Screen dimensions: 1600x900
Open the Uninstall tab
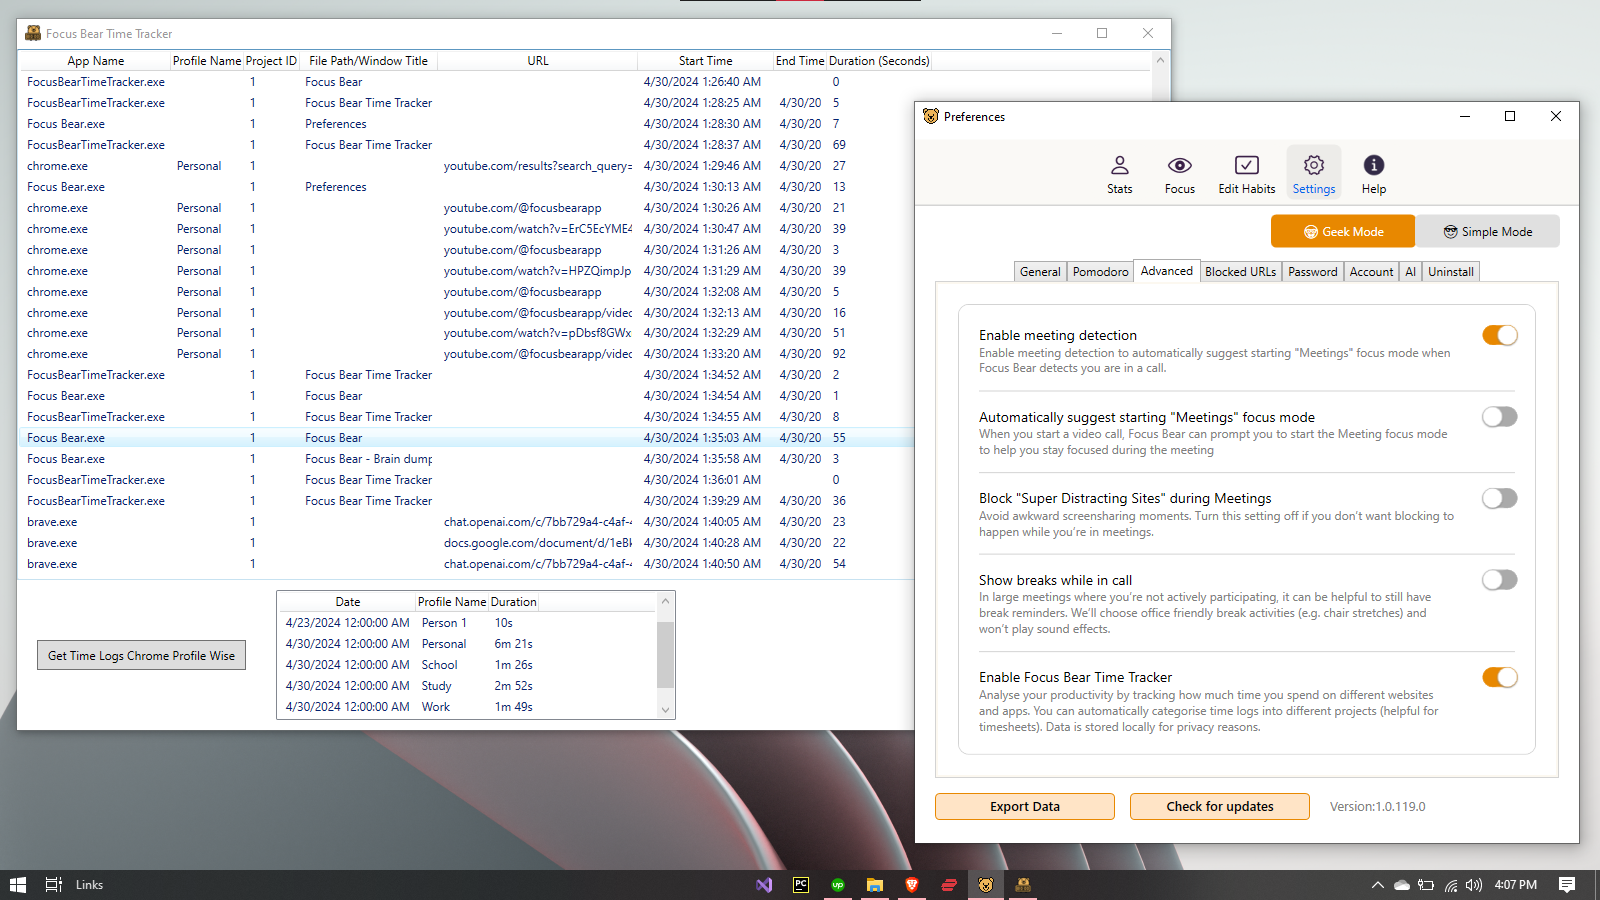tap(1450, 272)
